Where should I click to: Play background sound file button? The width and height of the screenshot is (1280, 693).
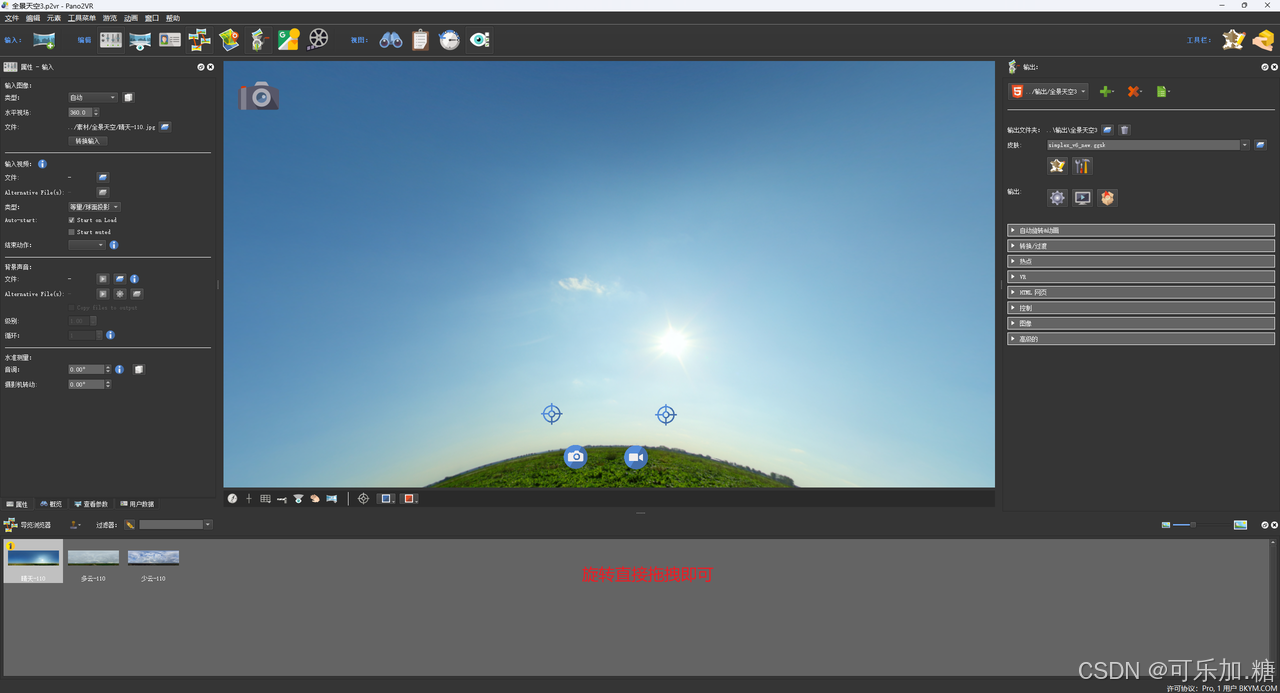pos(102,279)
